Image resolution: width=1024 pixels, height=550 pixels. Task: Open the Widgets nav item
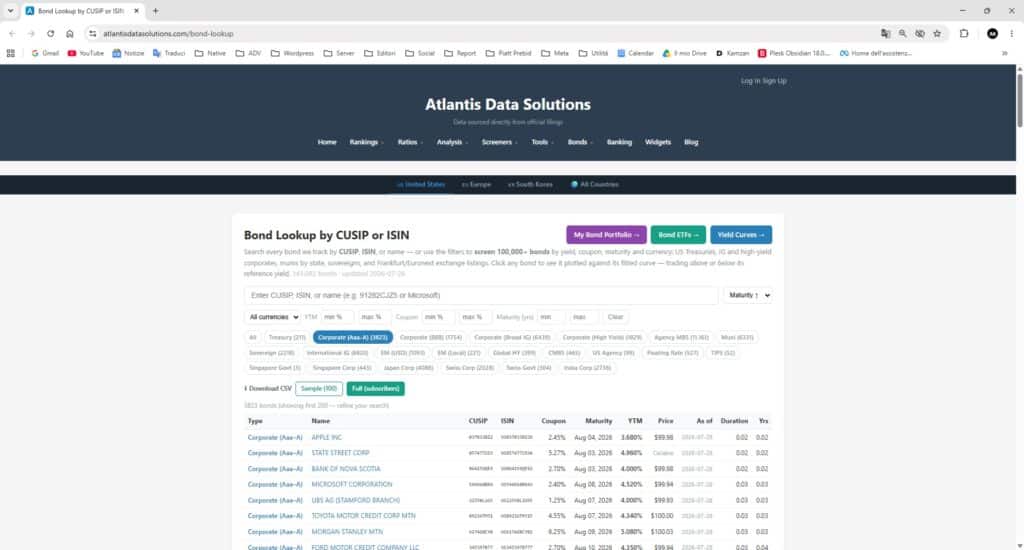pyautogui.click(x=658, y=142)
